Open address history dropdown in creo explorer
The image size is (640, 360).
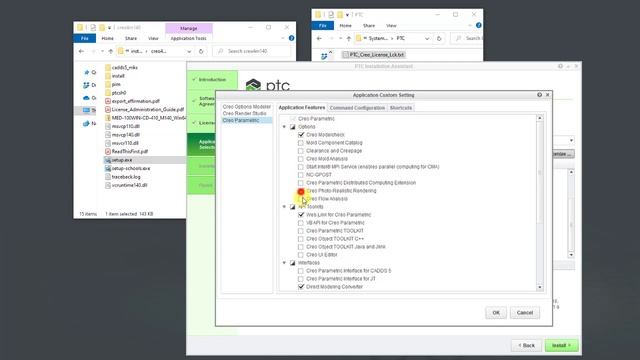pyautogui.click(x=189, y=51)
